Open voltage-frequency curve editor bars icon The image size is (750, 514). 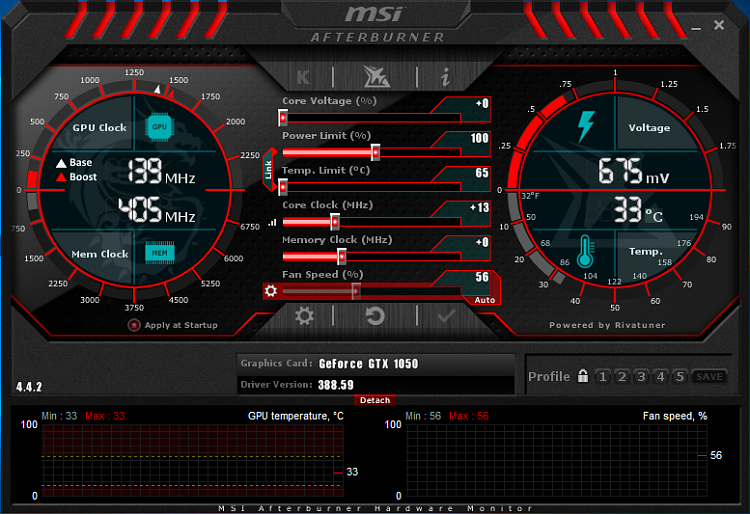272,222
